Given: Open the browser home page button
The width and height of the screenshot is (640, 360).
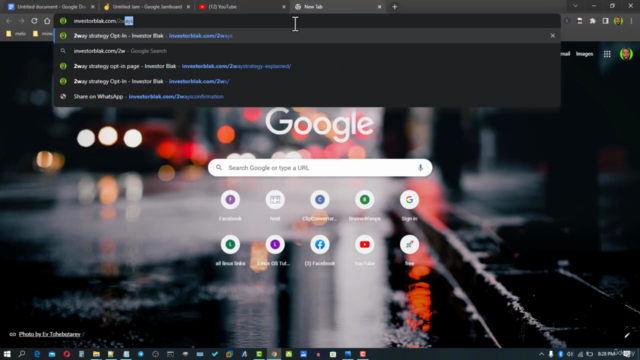Looking at the screenshot, I should coord(47,21).
